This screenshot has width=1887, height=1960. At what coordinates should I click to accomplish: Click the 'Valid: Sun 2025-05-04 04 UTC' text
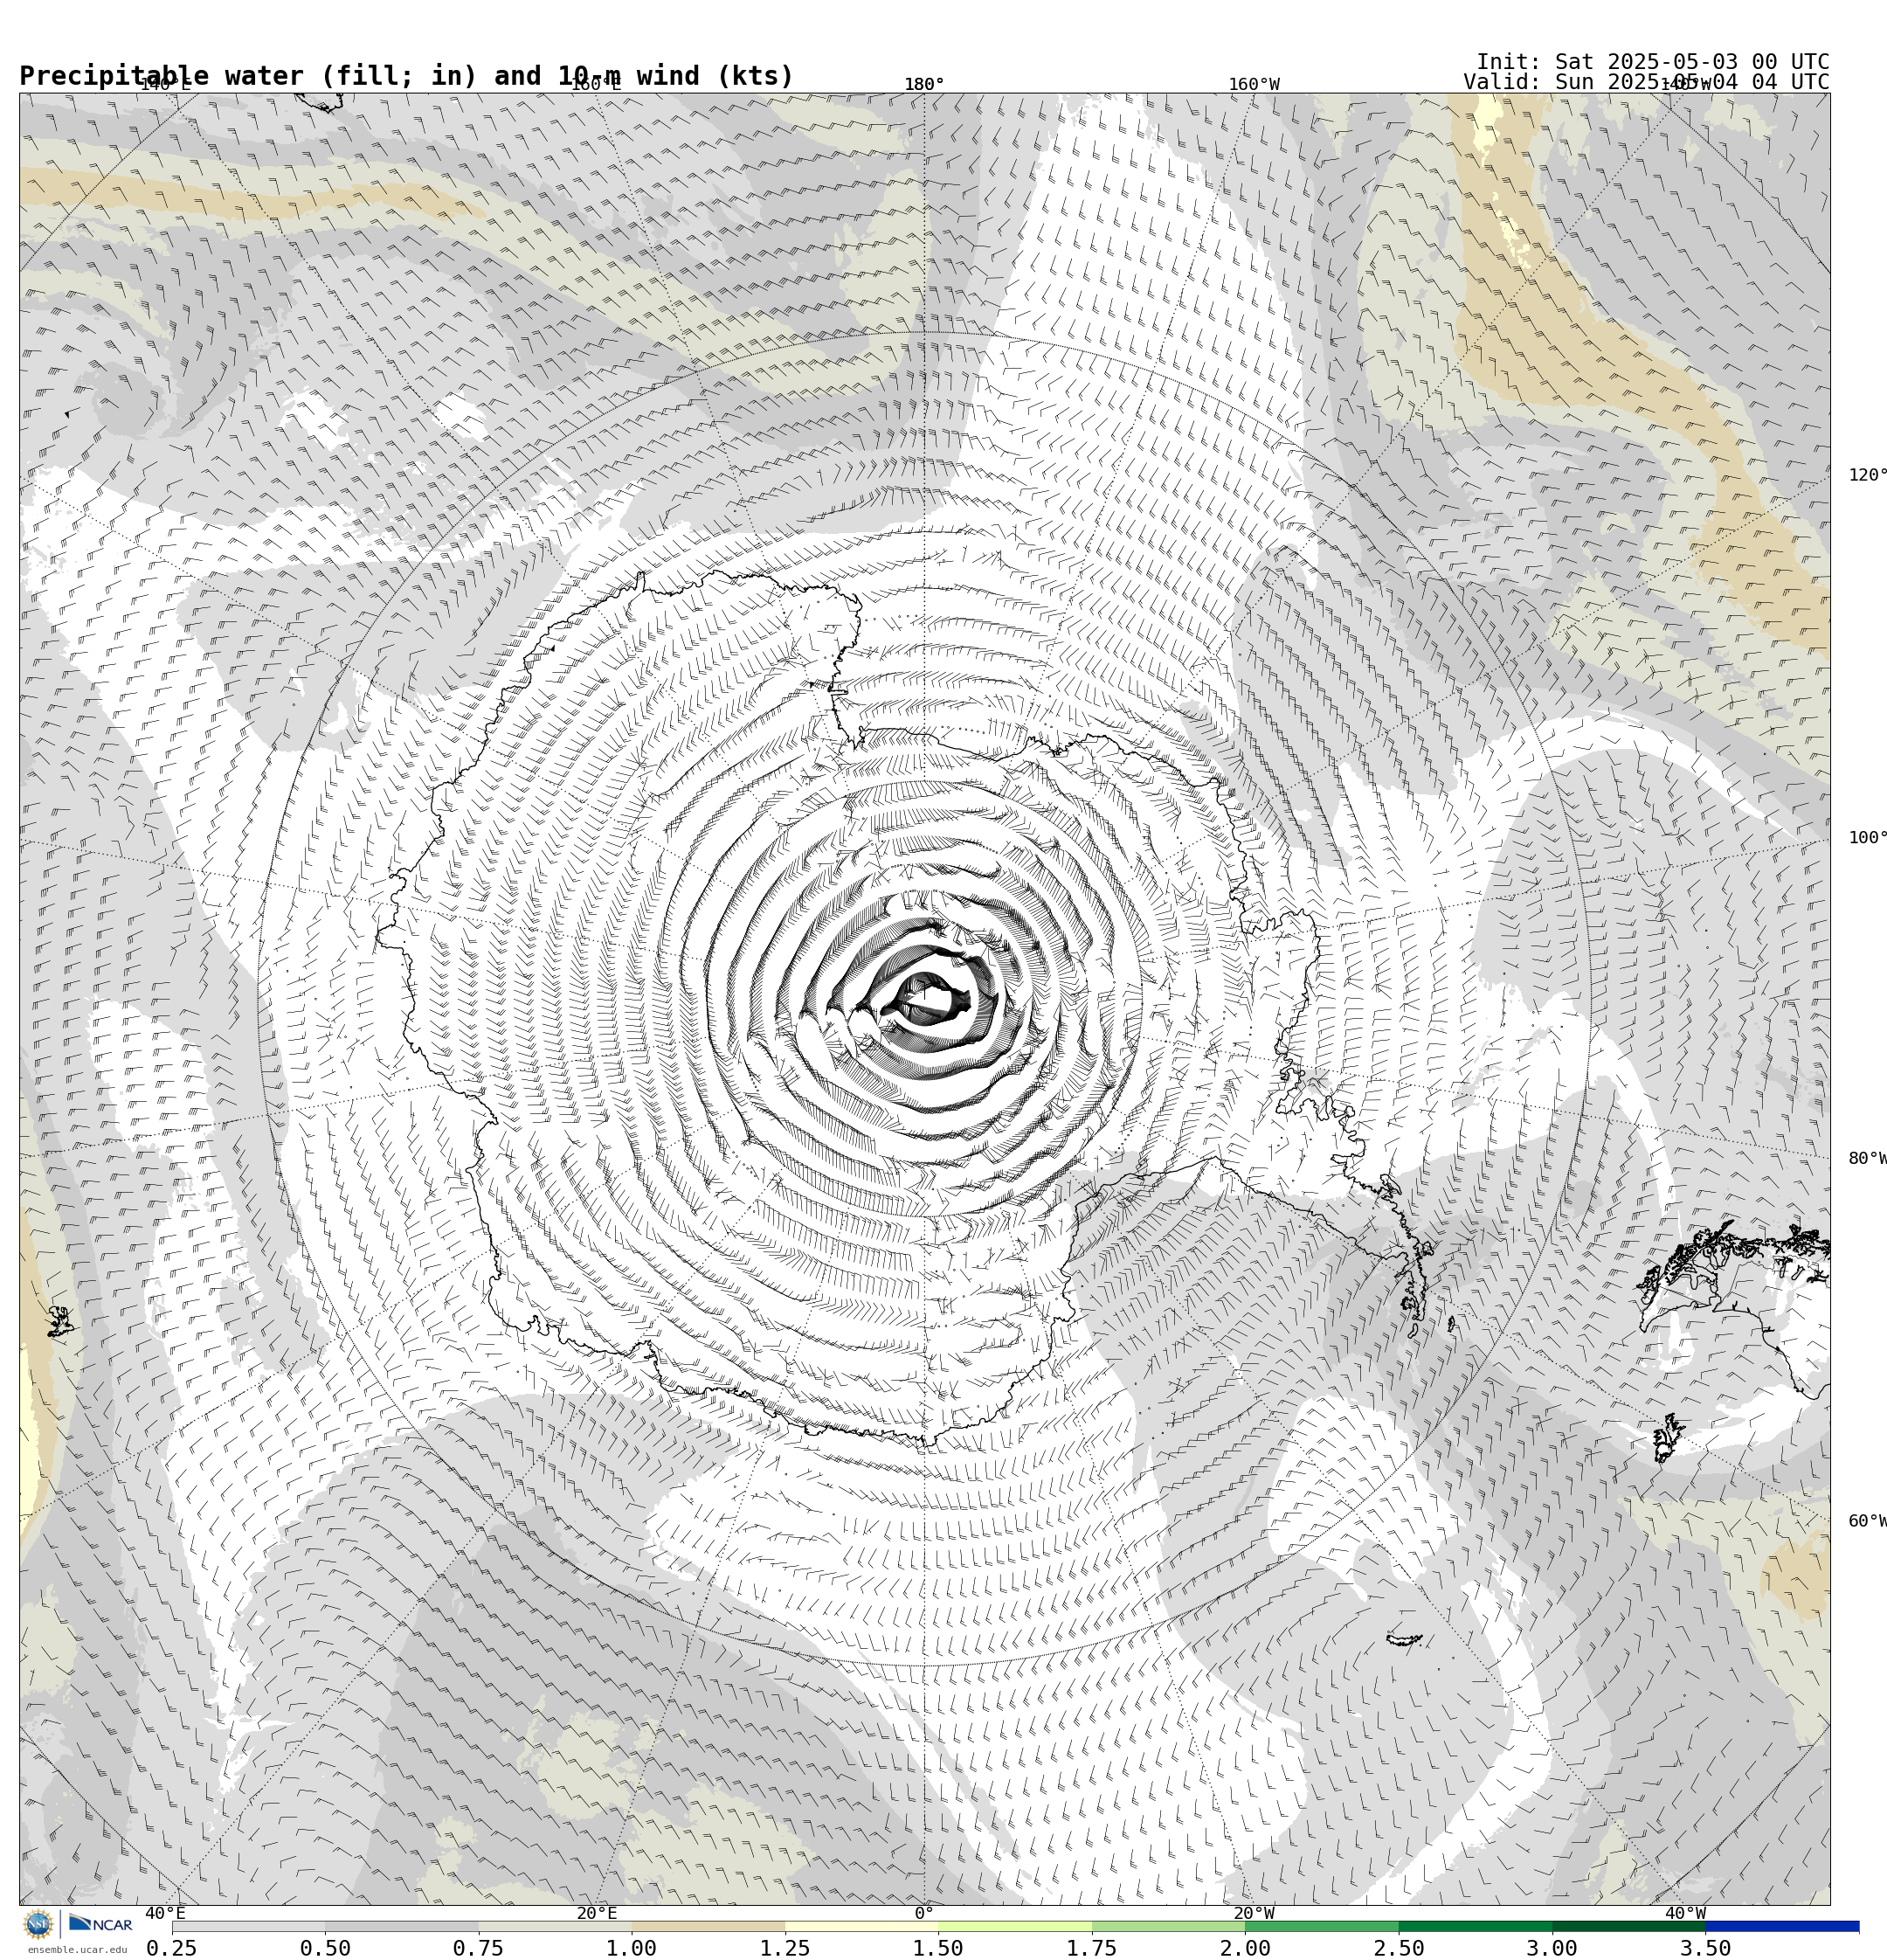click(x=1646, y=82)
